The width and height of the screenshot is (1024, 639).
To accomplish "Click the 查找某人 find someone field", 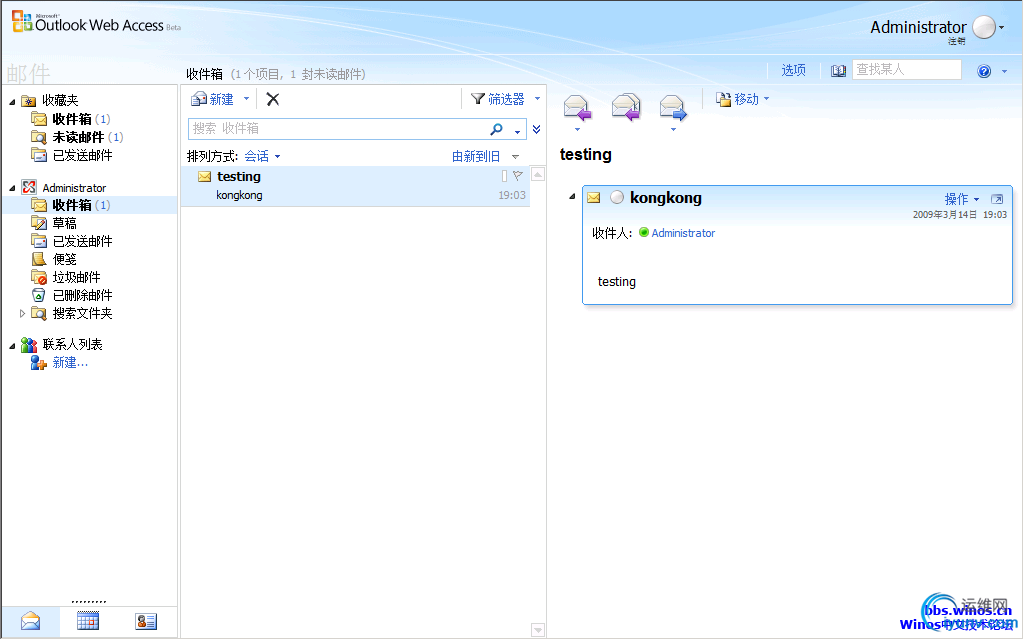I will [906, 69].
